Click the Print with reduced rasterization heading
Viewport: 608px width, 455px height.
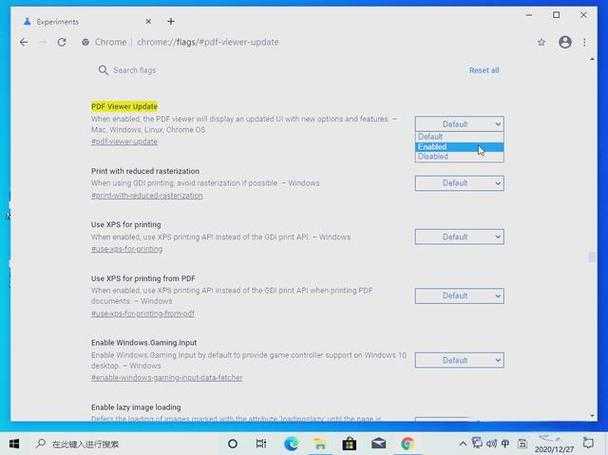tap(145, 171)
